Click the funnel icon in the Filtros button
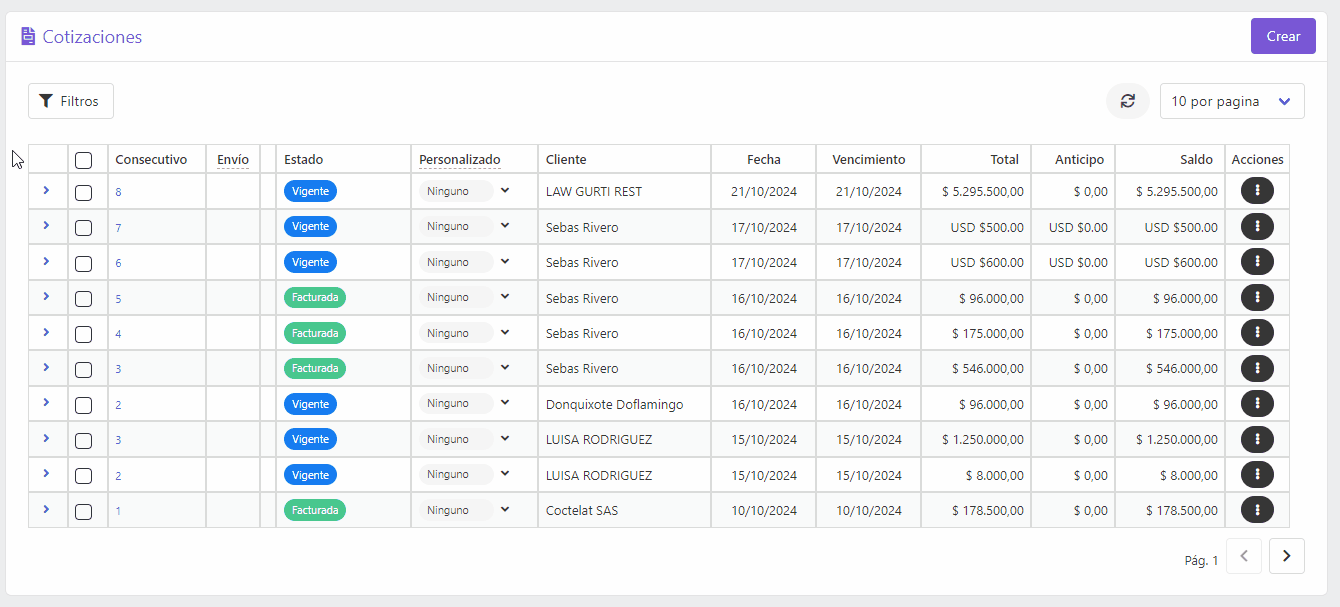 [46, 101]
